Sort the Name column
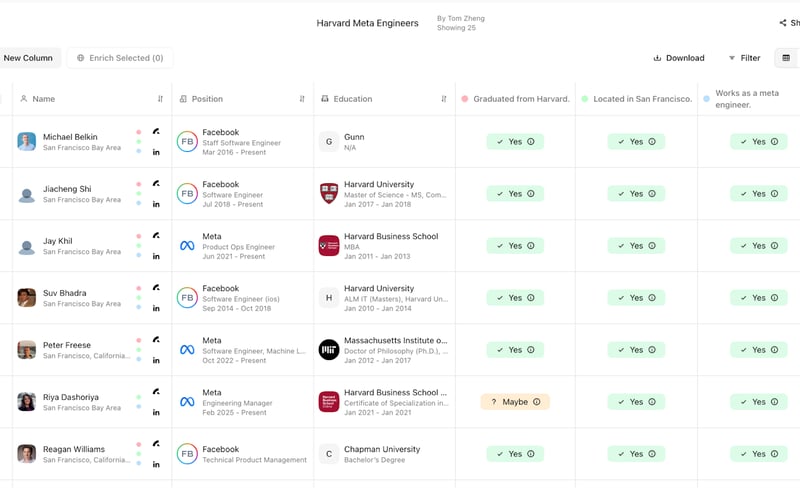The height and width of the screenshot is (500, 800). pos(160,99)
